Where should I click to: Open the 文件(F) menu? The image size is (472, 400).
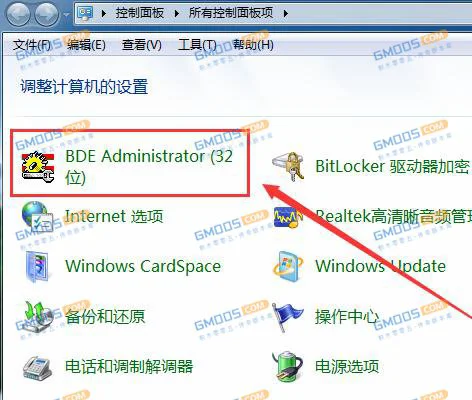coord(32,45)
